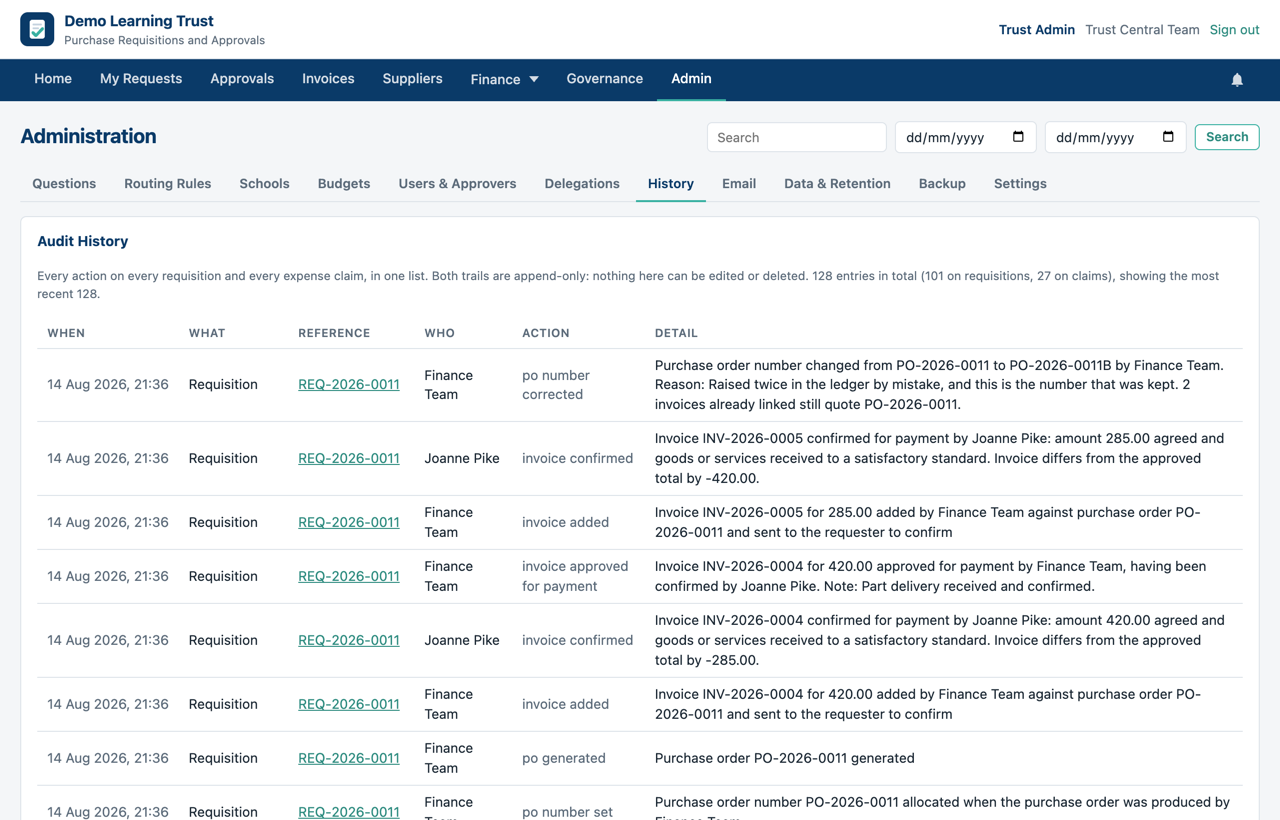Open the Budgets tab

pyautogui.click(x=344, y=184)
